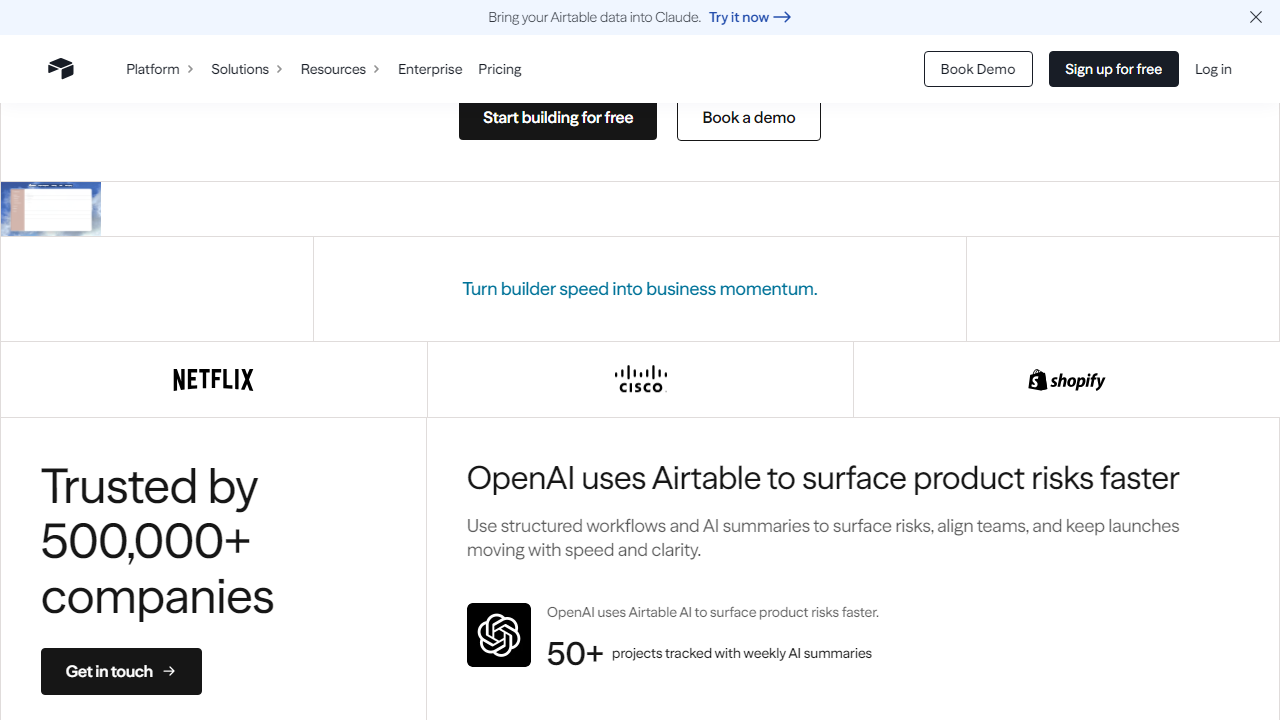Go to Pricing
The image size is (1280, 720).
click(x=500, y=69)
